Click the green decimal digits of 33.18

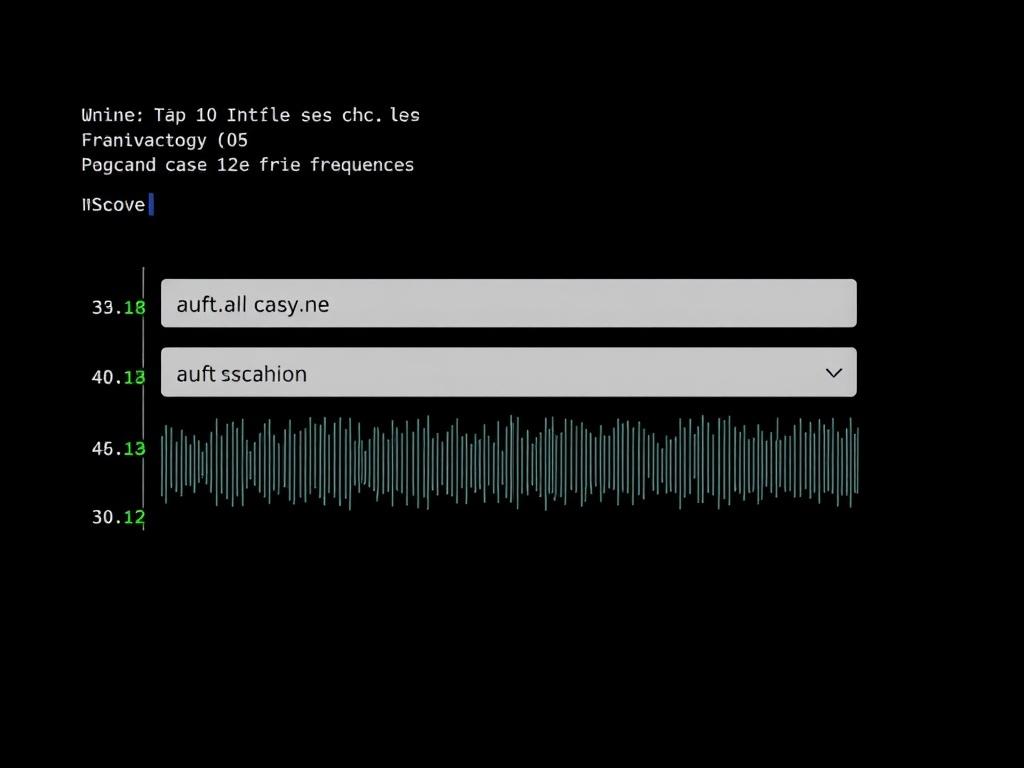click(135, 308)
